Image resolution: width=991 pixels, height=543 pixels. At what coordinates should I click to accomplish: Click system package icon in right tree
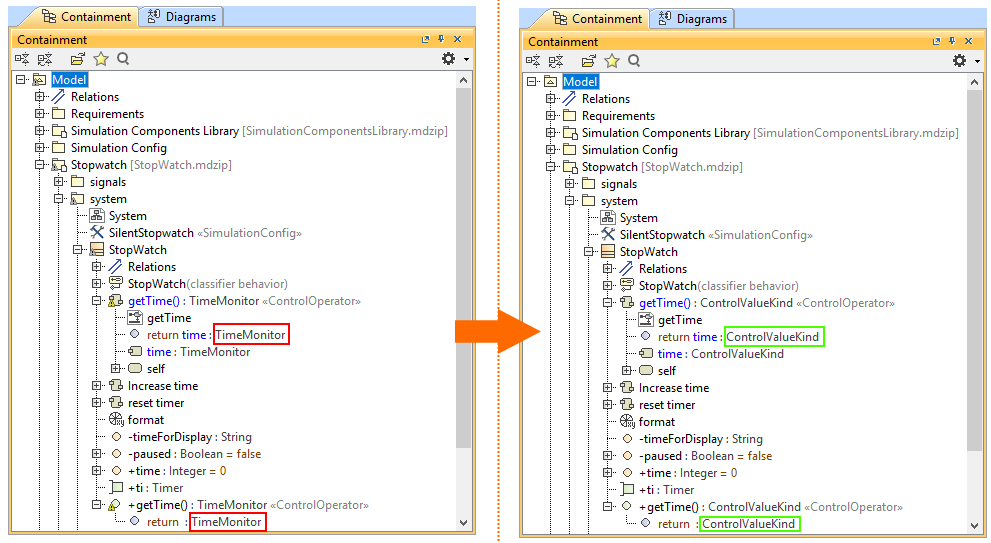pyautogui.click(x=588, y=201)
